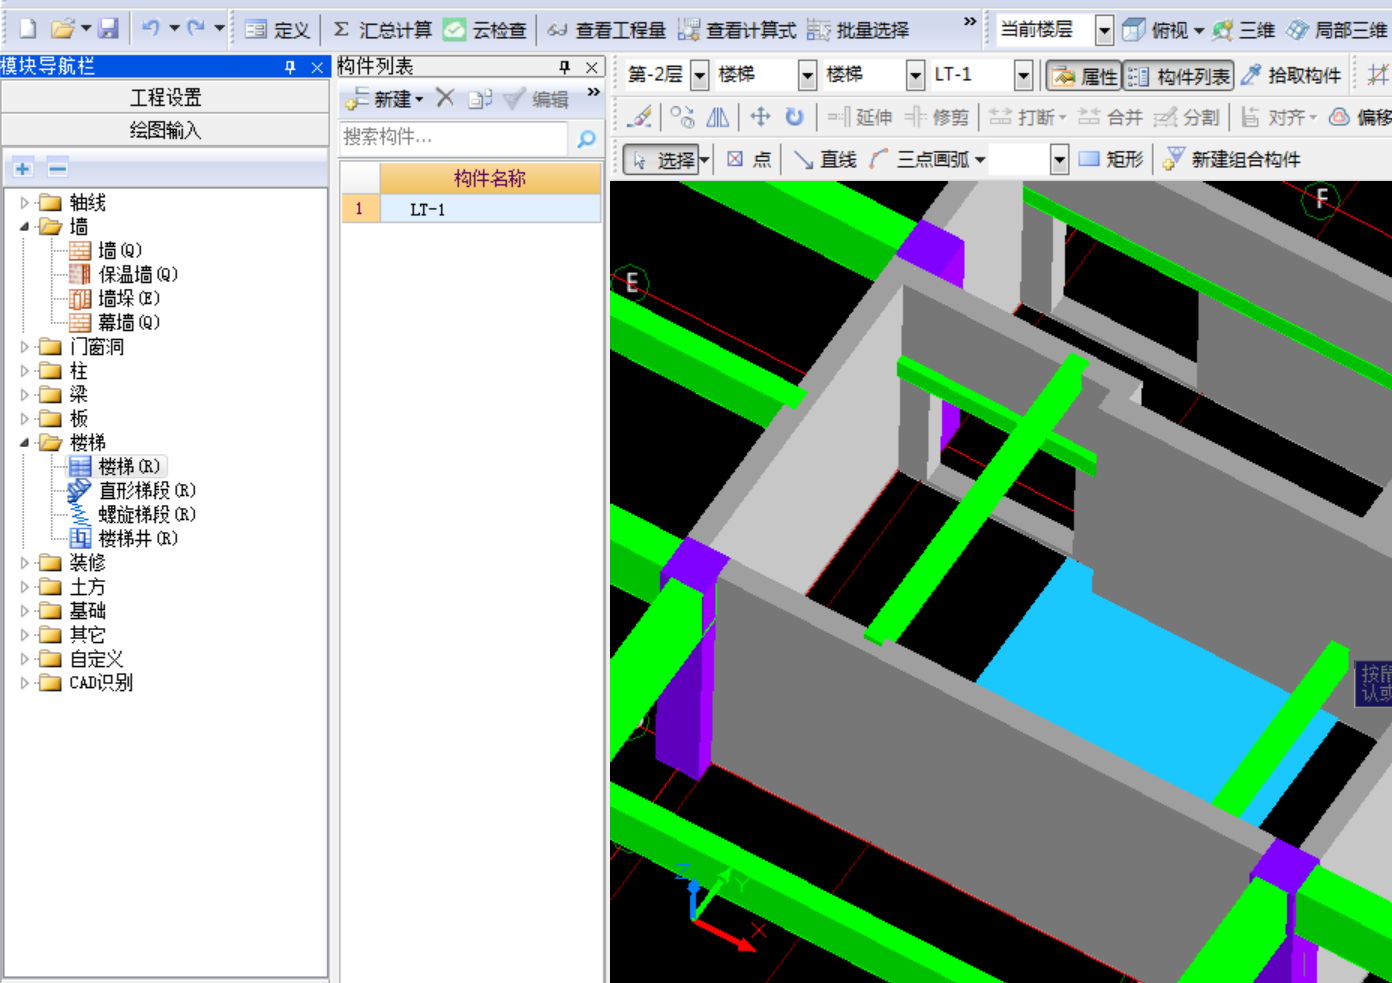The height and width of the screenshot is (983, 1392).
Task: Activate 拾取构件 pick component tool
Action: pos(1291,76)
